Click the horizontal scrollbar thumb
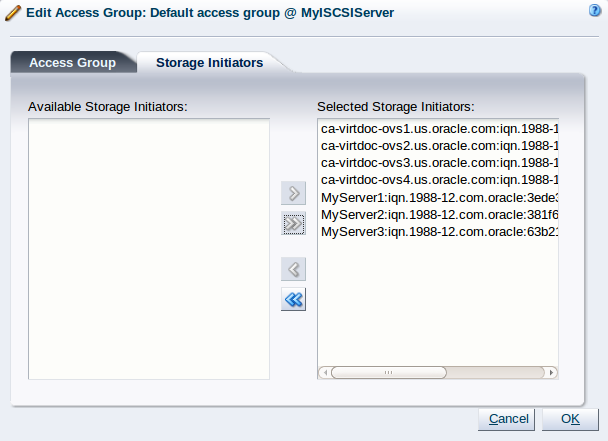608x441 pixels. pos(389,372)
